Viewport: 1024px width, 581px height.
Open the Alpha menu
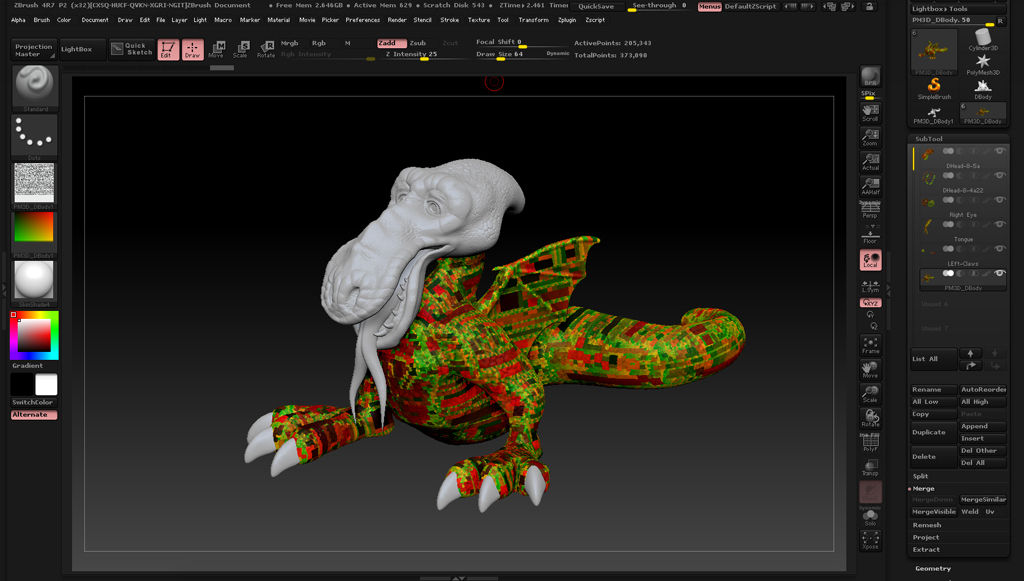tap(18, 20)
